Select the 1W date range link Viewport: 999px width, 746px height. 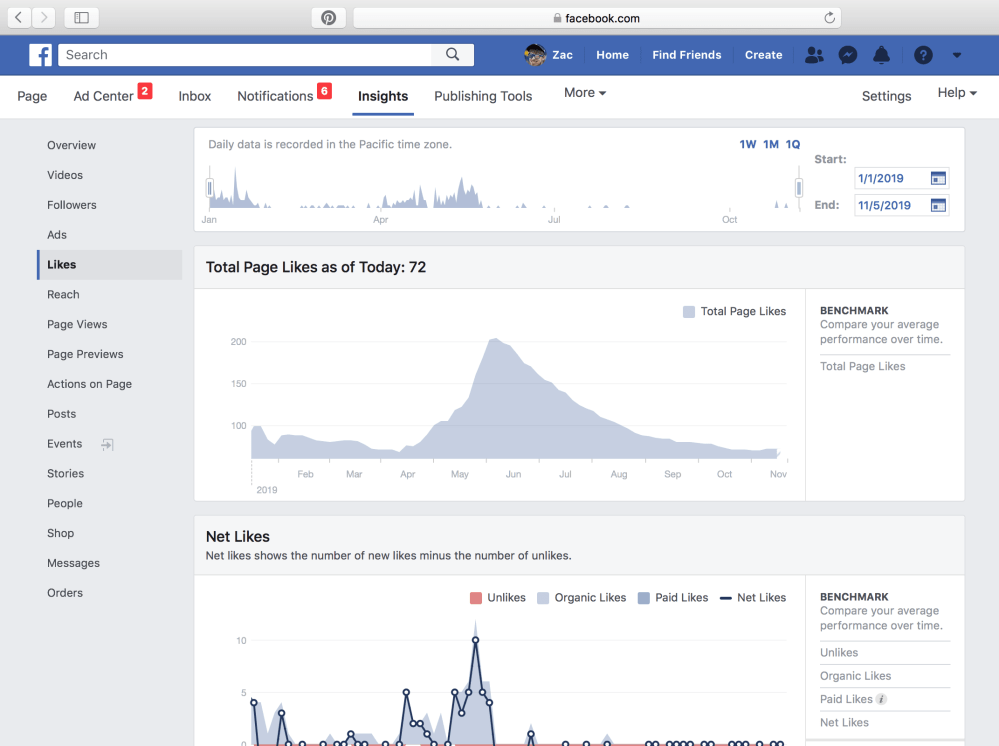(x=747, y=145)
